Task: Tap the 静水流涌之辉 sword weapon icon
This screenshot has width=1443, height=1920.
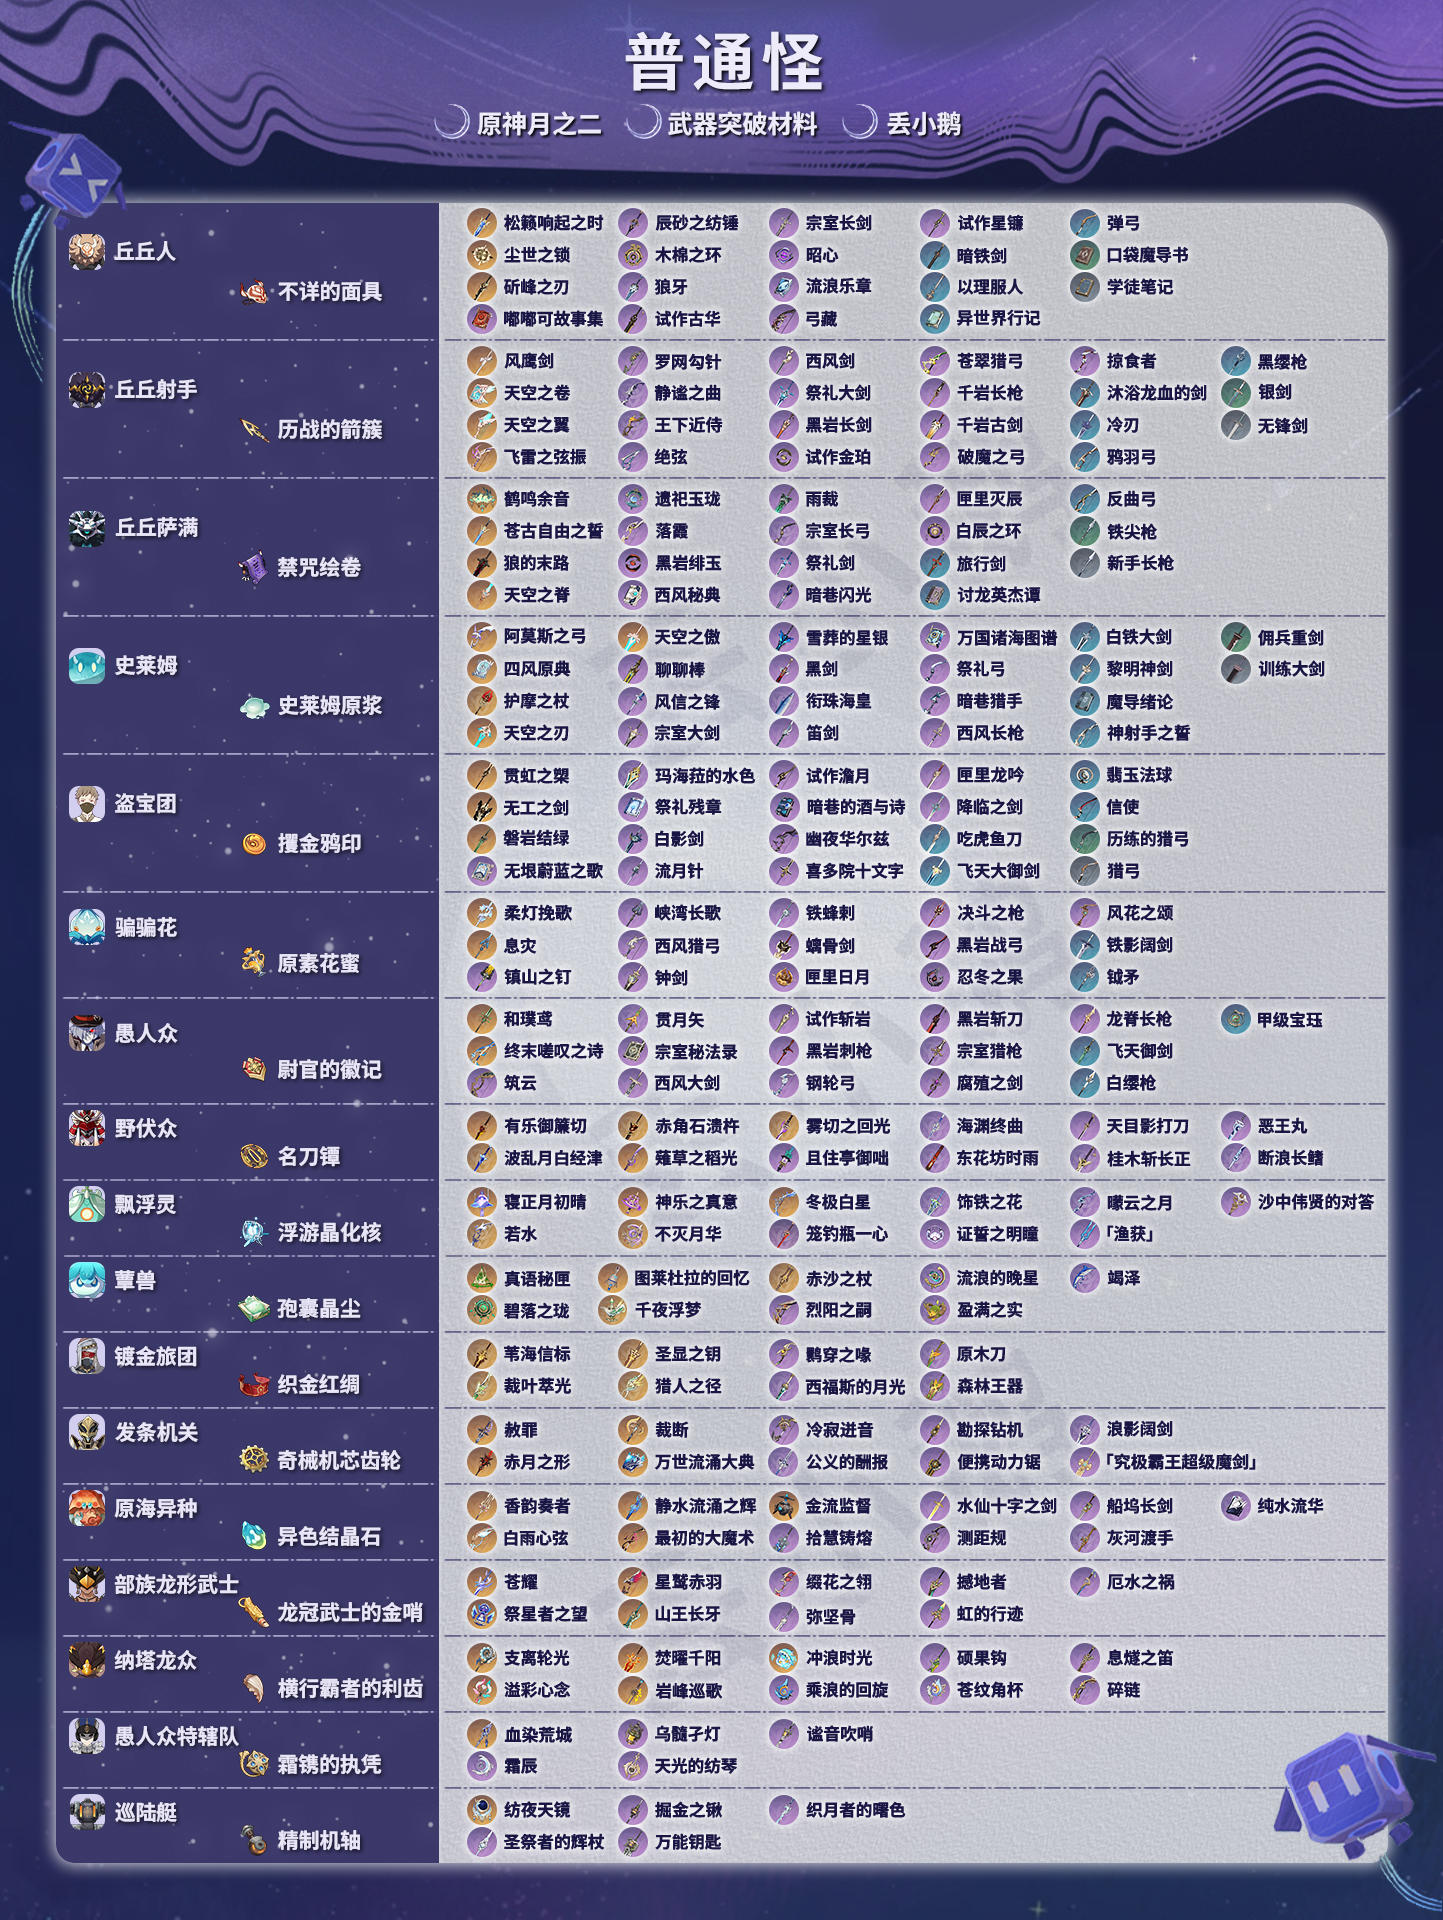Action: coord(633,1506)
